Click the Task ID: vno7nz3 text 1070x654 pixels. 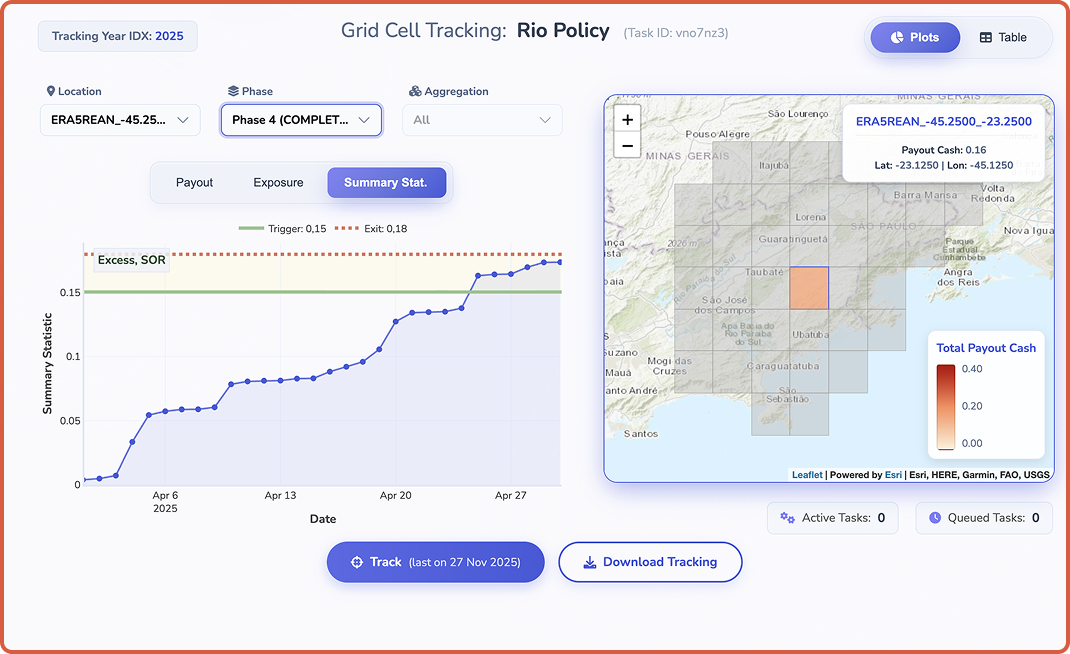pyautogui.click(x=676, y=33)
